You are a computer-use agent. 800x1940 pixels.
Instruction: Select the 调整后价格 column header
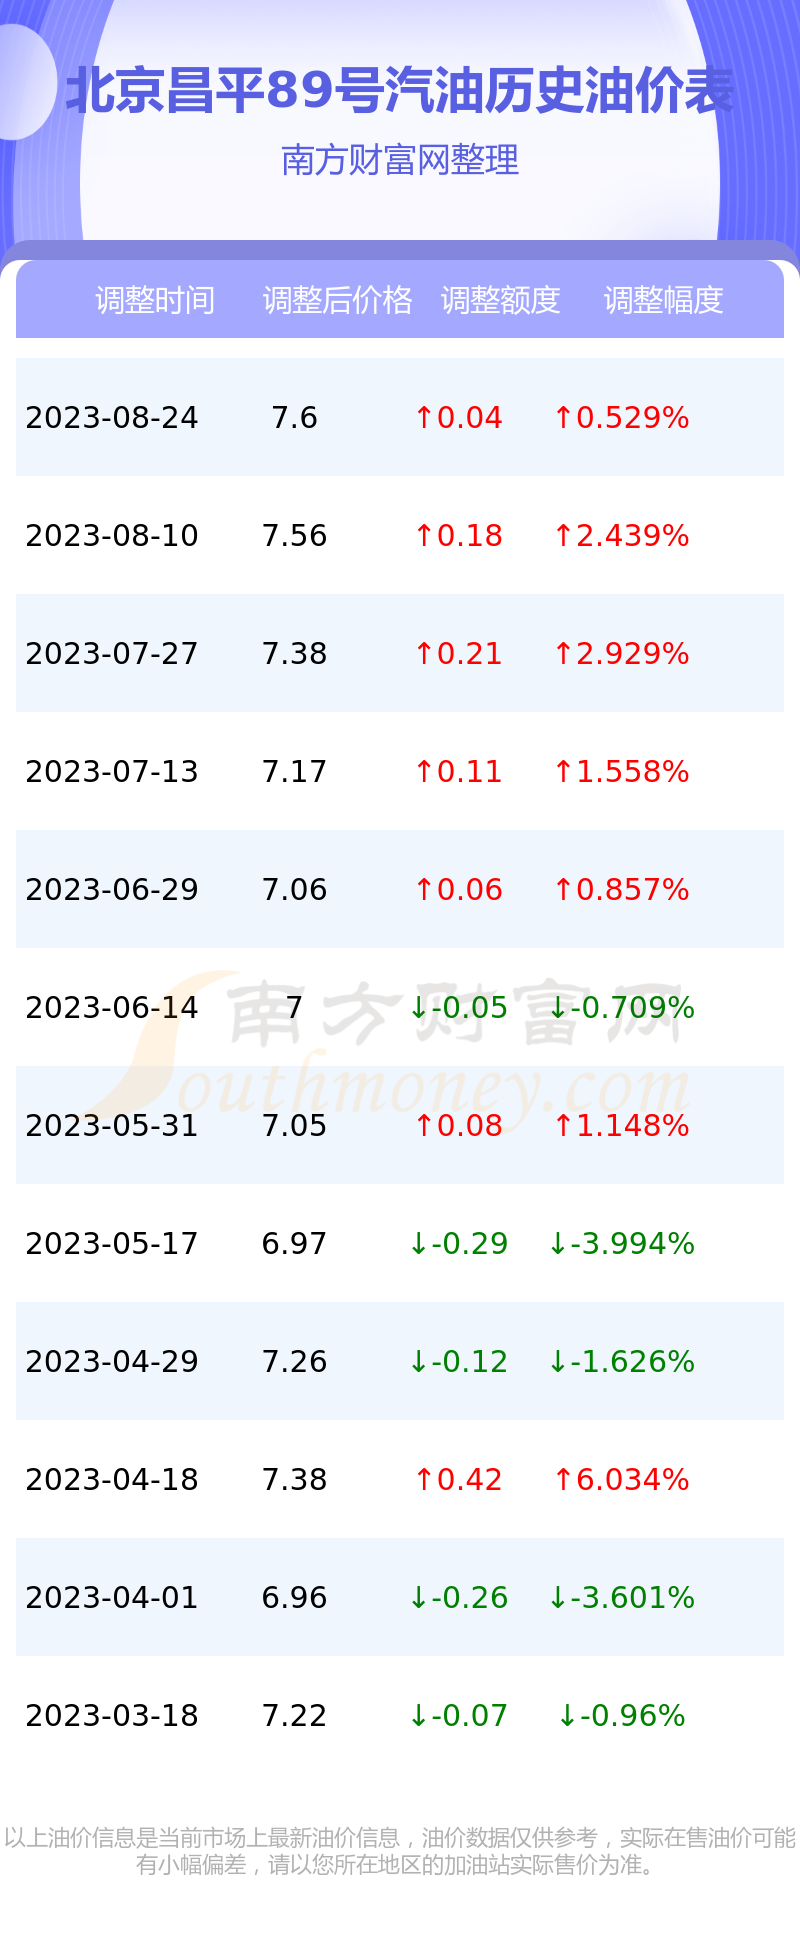pos(337,300)
